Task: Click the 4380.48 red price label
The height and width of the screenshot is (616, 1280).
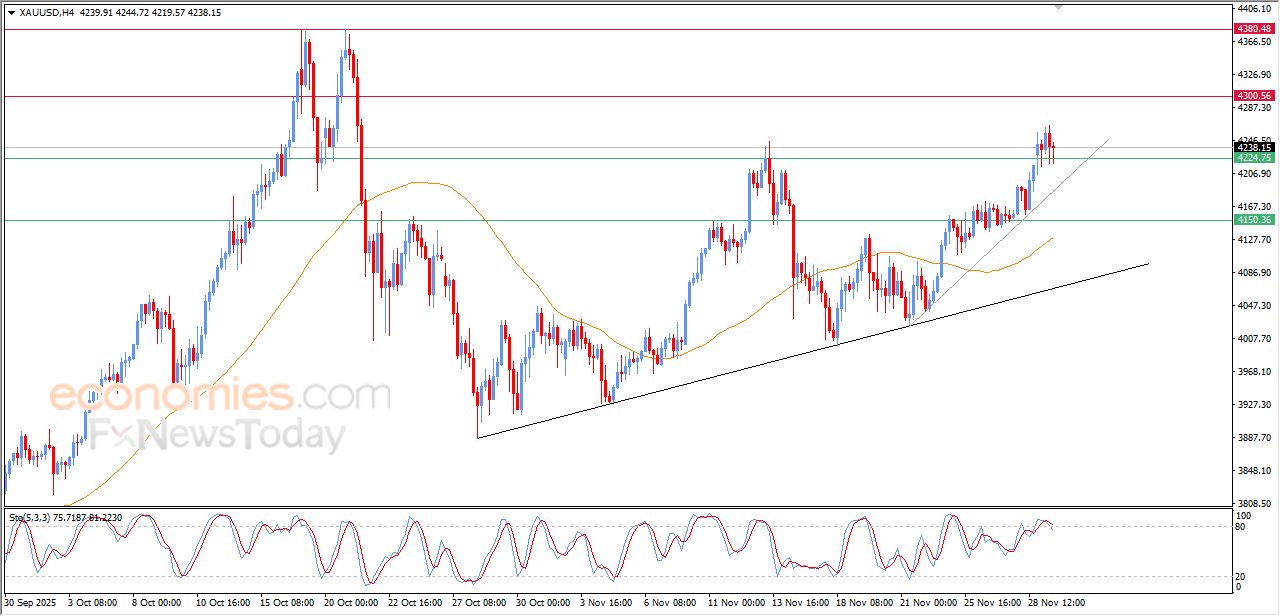Action: point(1254,29)
